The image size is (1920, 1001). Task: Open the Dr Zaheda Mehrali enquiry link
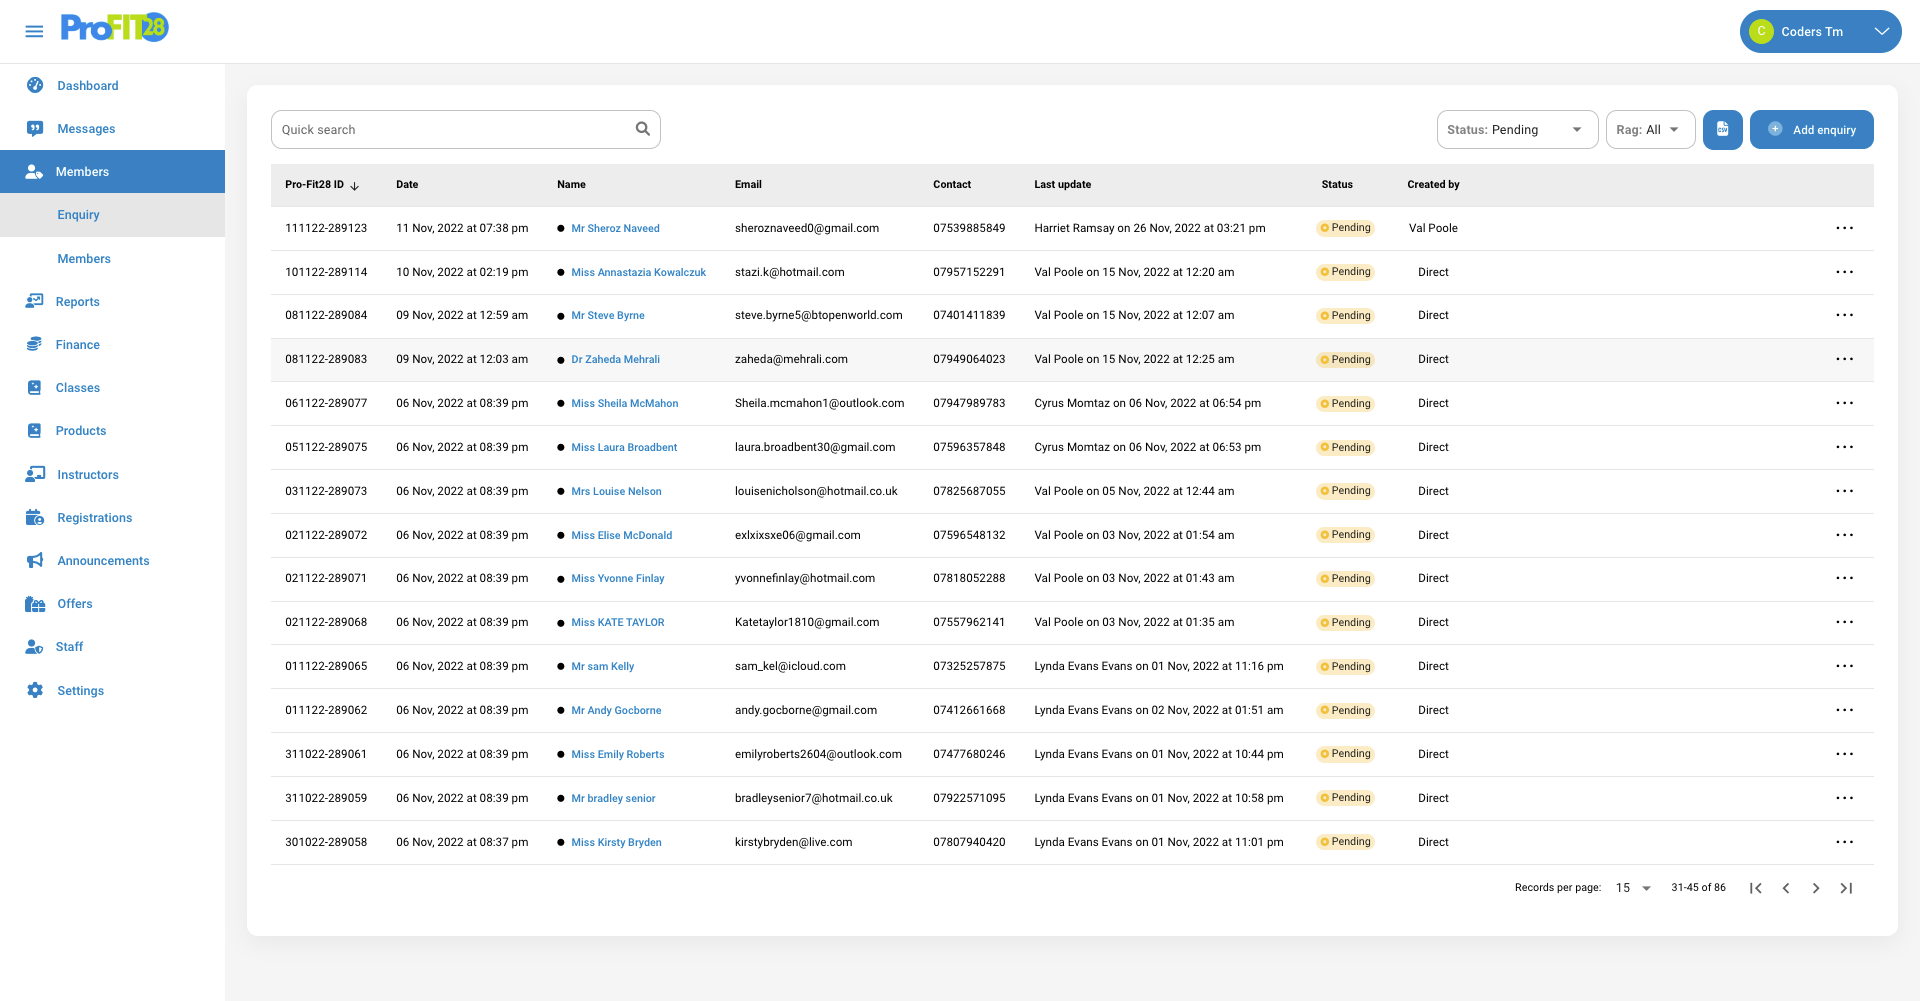[615, 360]
